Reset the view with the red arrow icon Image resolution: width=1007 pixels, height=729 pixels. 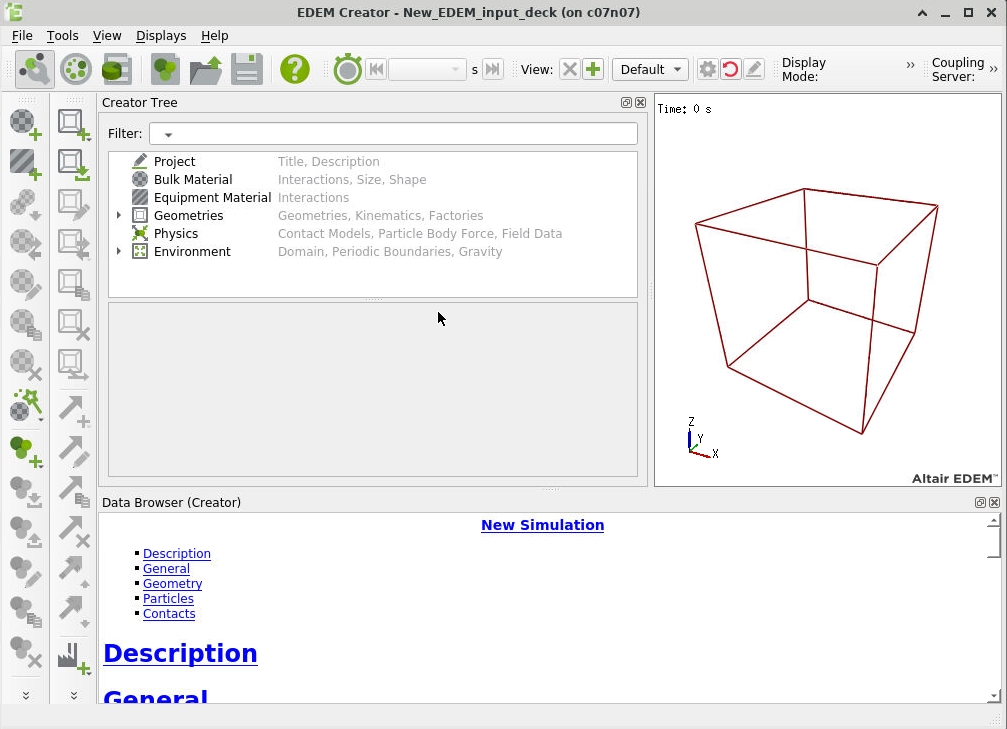coord(730,69)
